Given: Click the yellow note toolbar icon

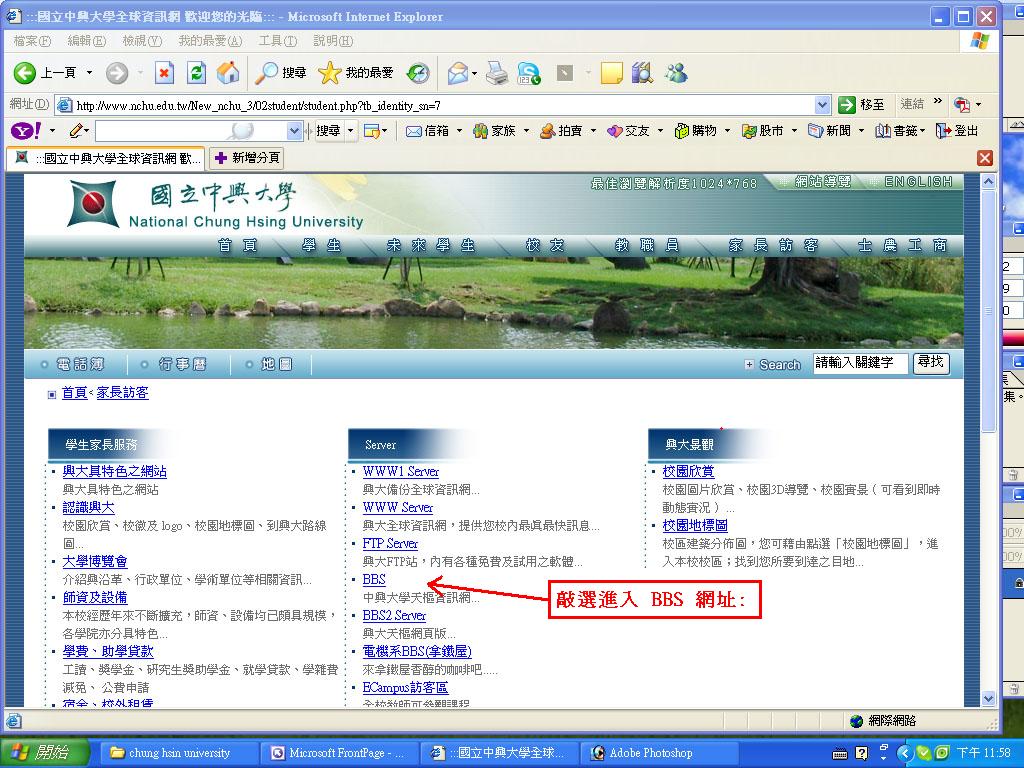Looking at the screenshot, I should pos(611,72).
